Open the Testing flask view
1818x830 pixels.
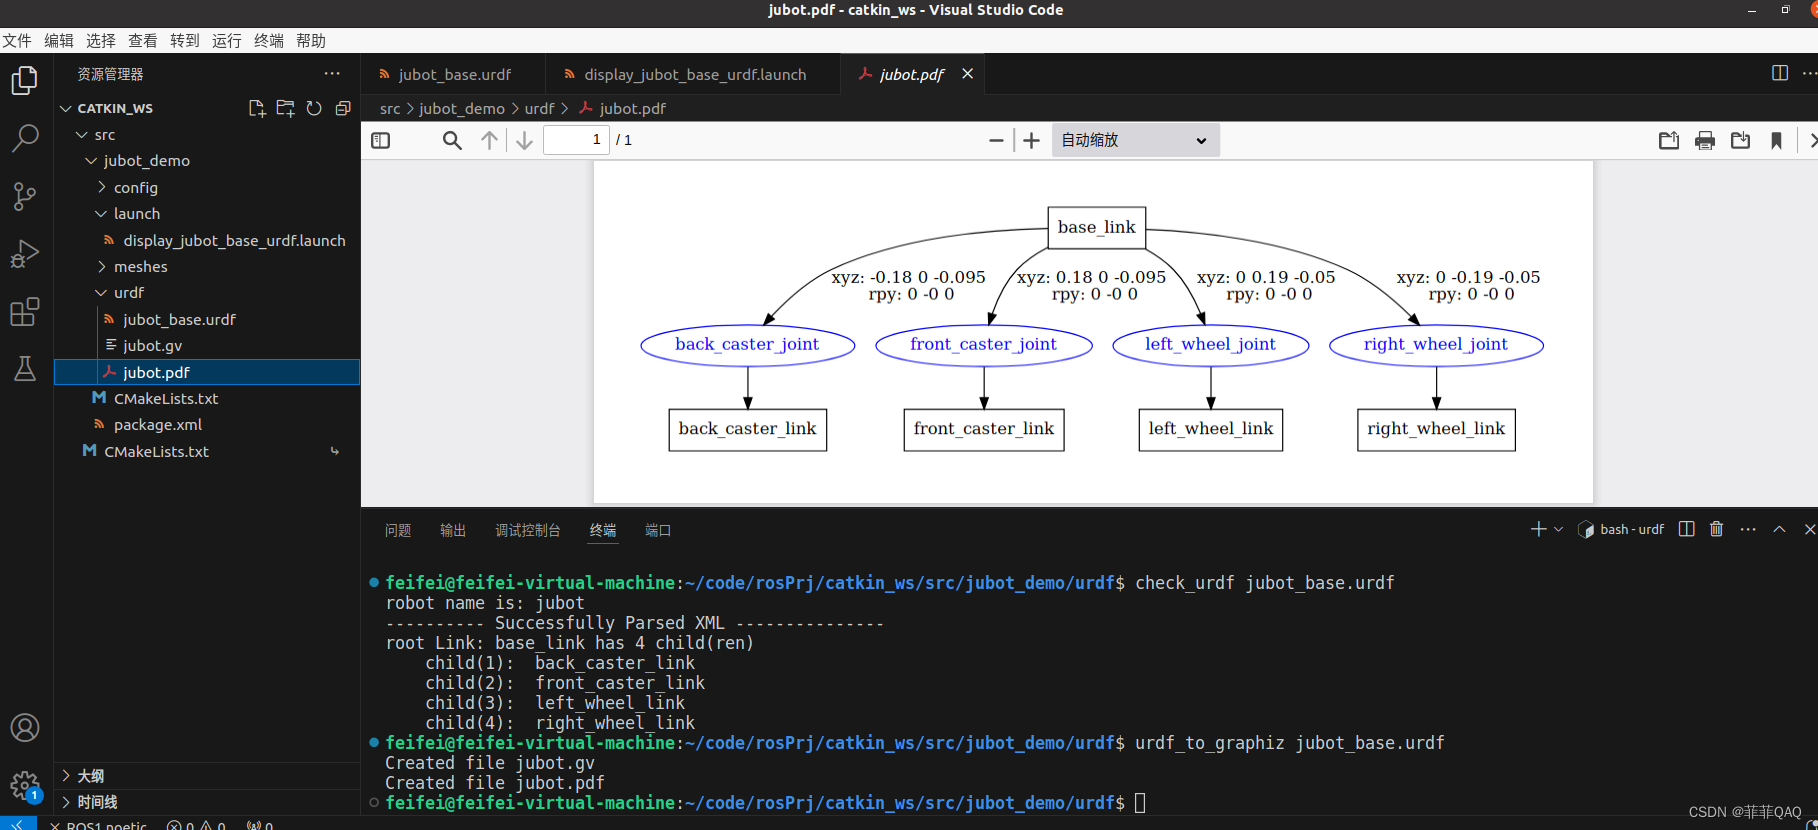pos(25,369)
